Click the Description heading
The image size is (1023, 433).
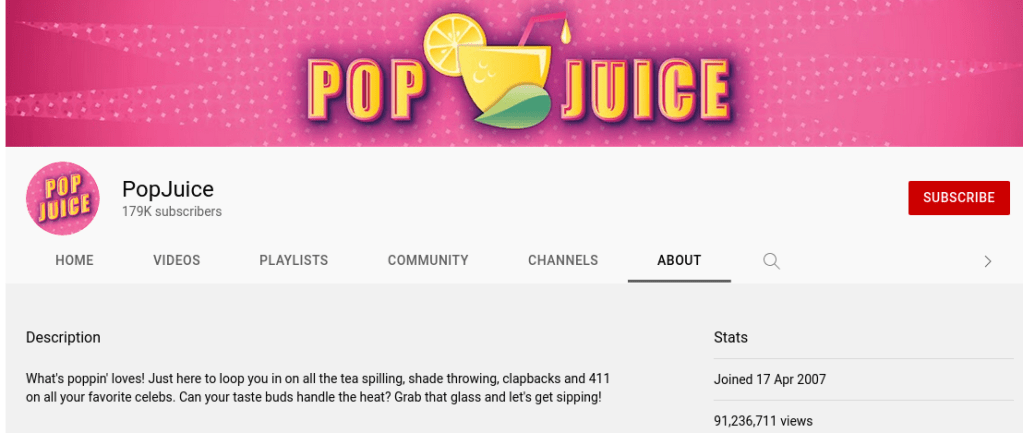click(63, 338)
